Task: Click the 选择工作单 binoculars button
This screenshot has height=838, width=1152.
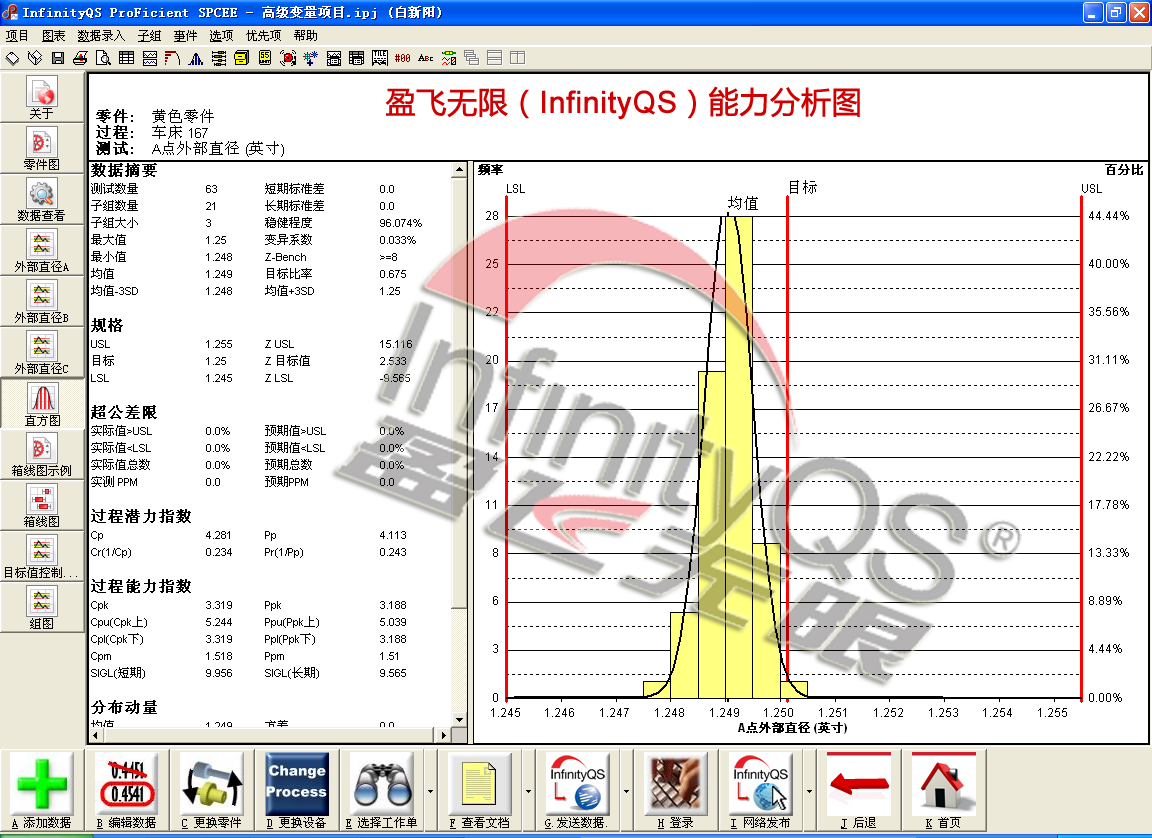Action: (x=382, y=790)
